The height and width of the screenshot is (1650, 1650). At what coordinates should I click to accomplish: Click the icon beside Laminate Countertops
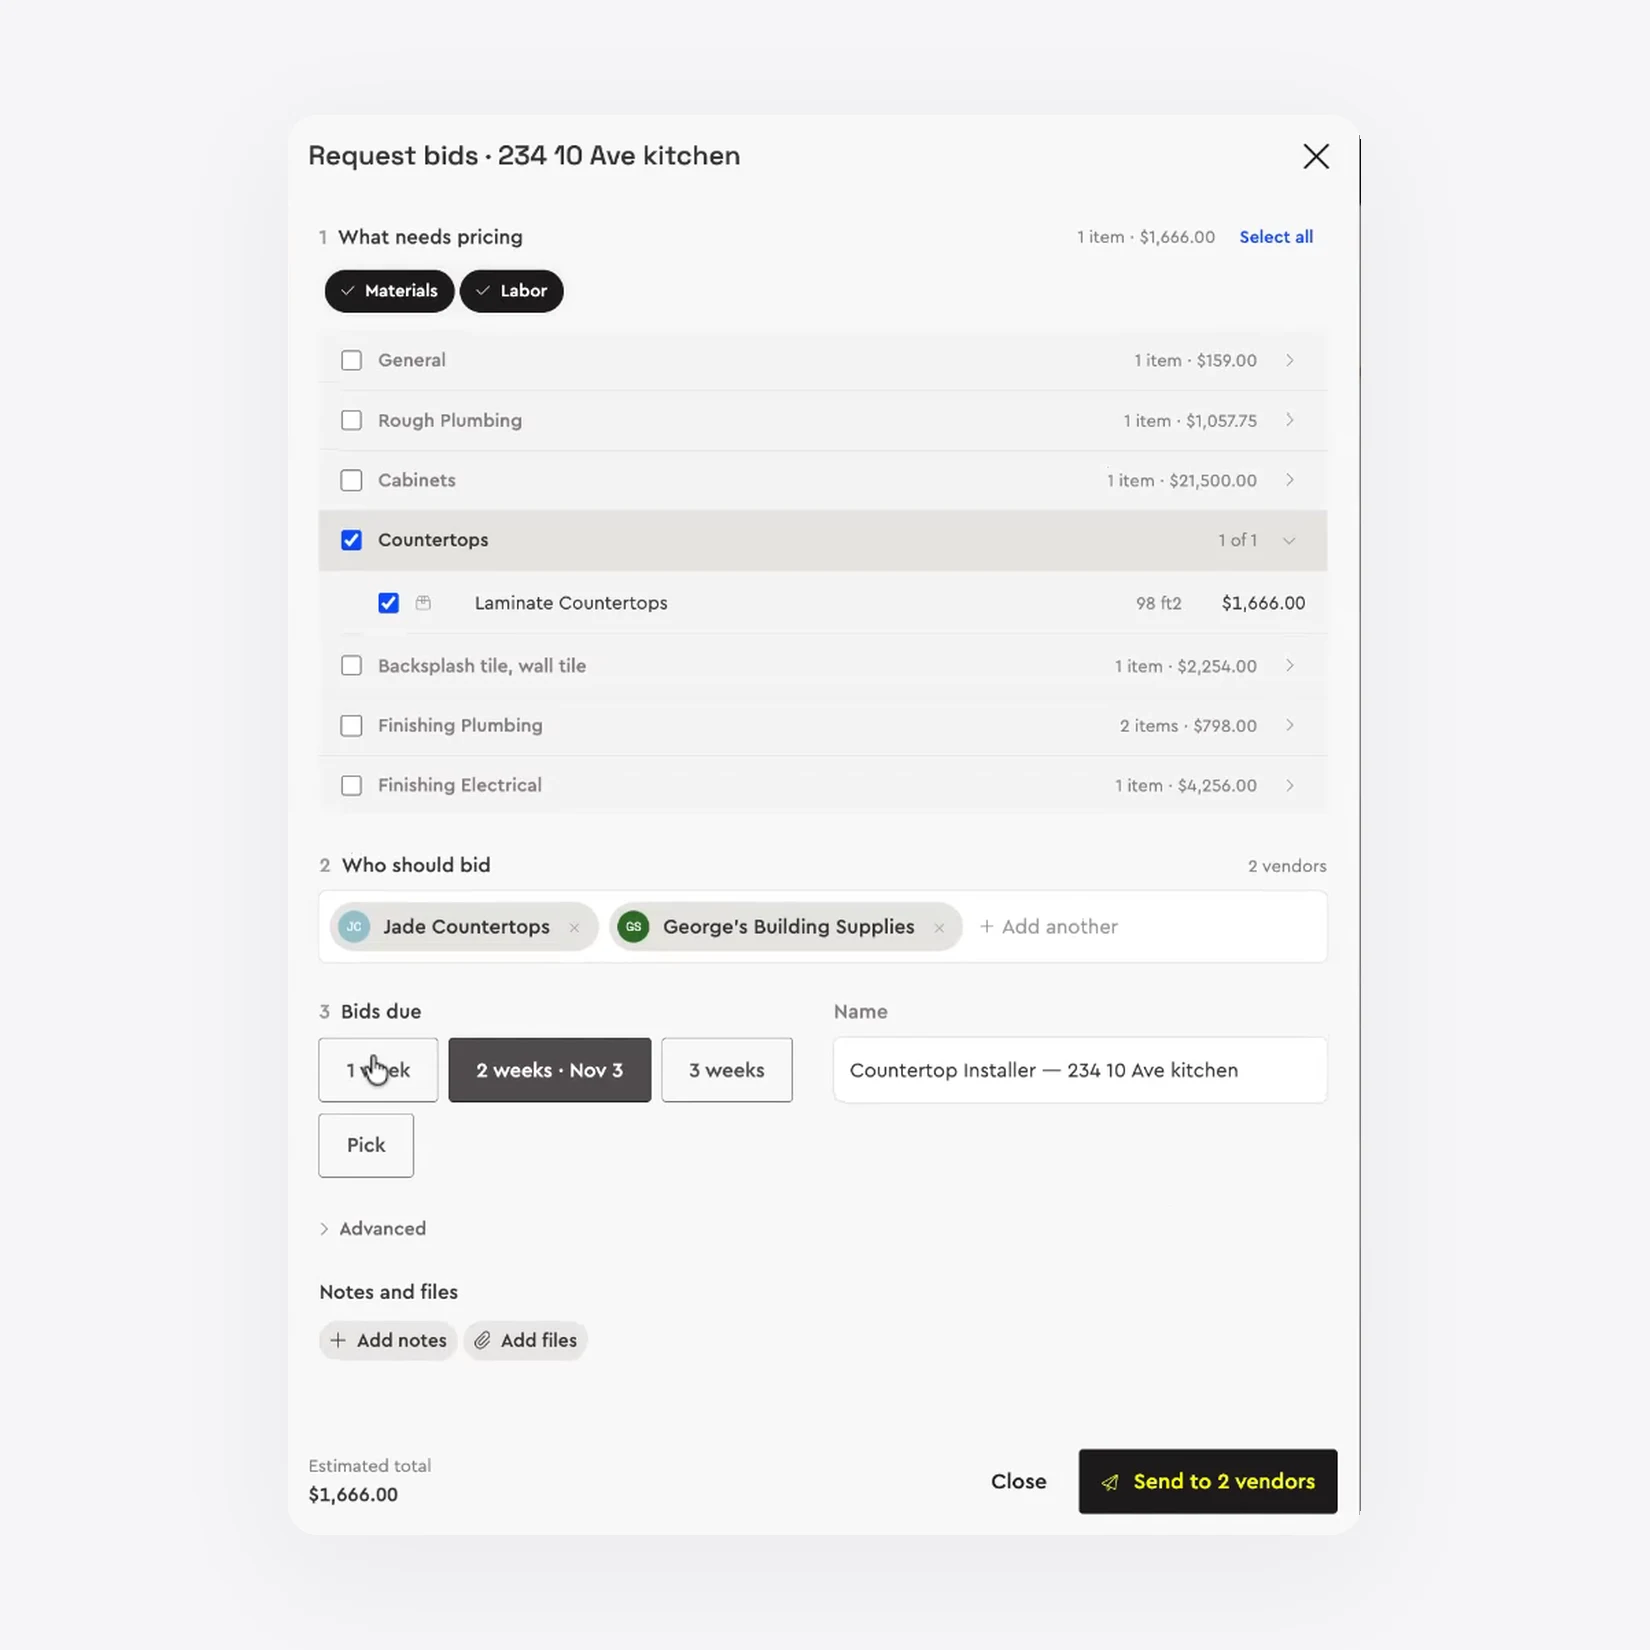tap(424, 603)
